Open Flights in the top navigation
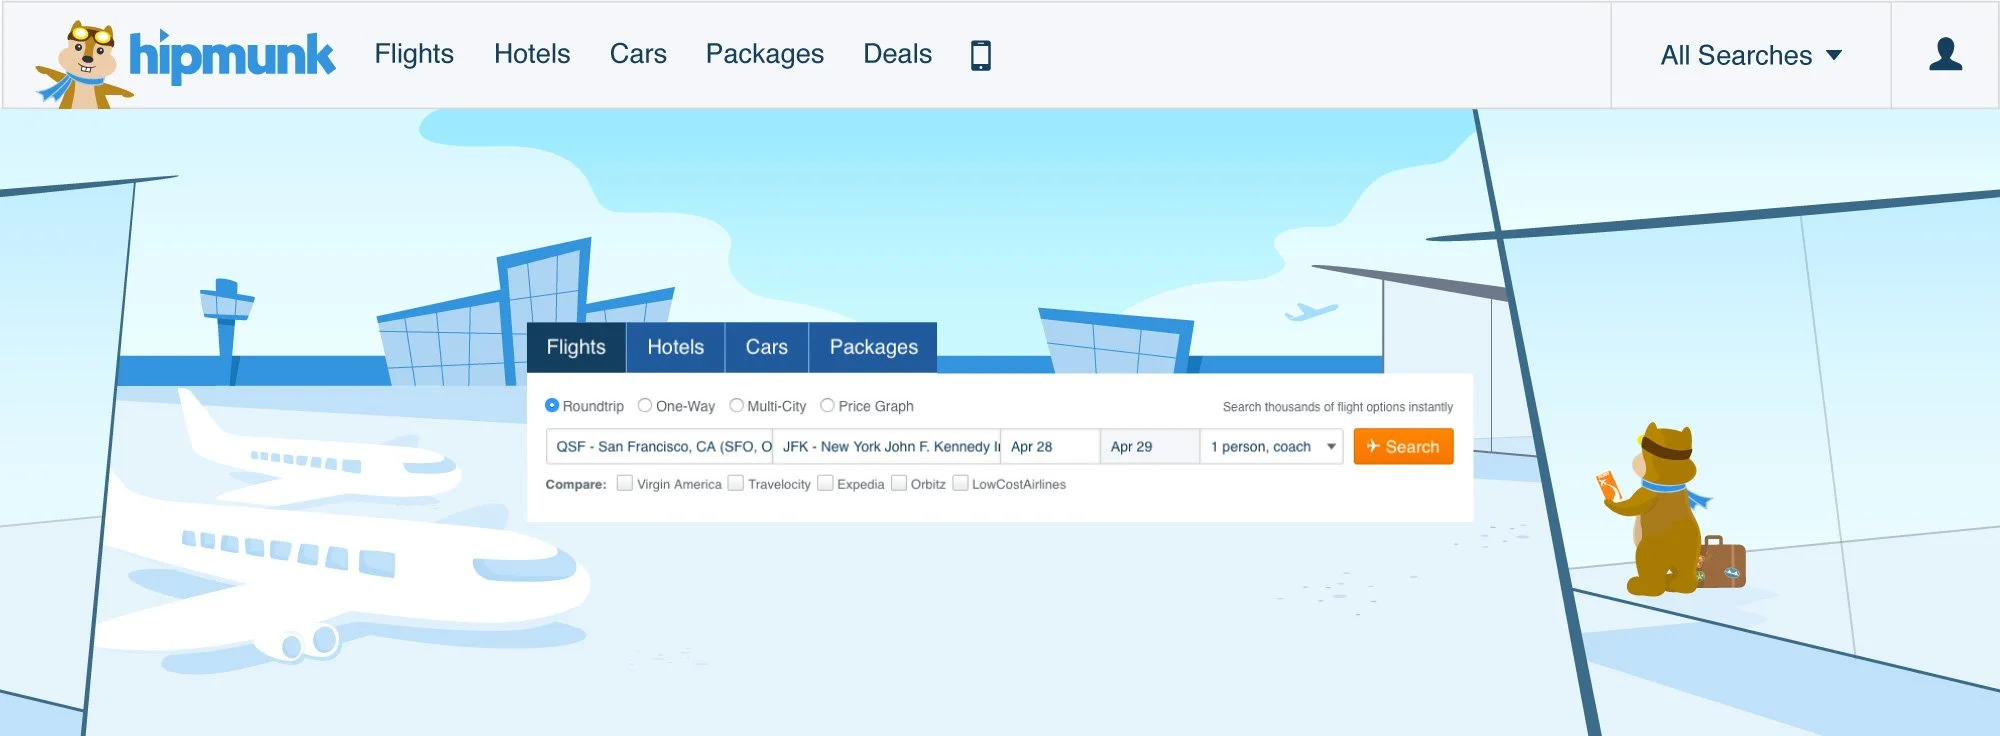This screenshot has height=736, width=2000. (x=414, y=54)
